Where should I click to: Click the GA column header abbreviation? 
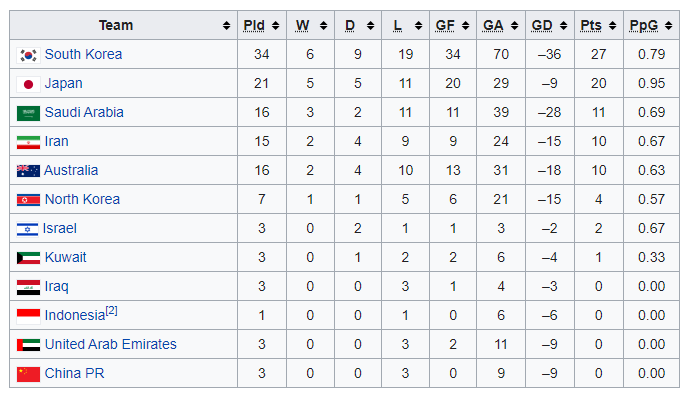493,25
